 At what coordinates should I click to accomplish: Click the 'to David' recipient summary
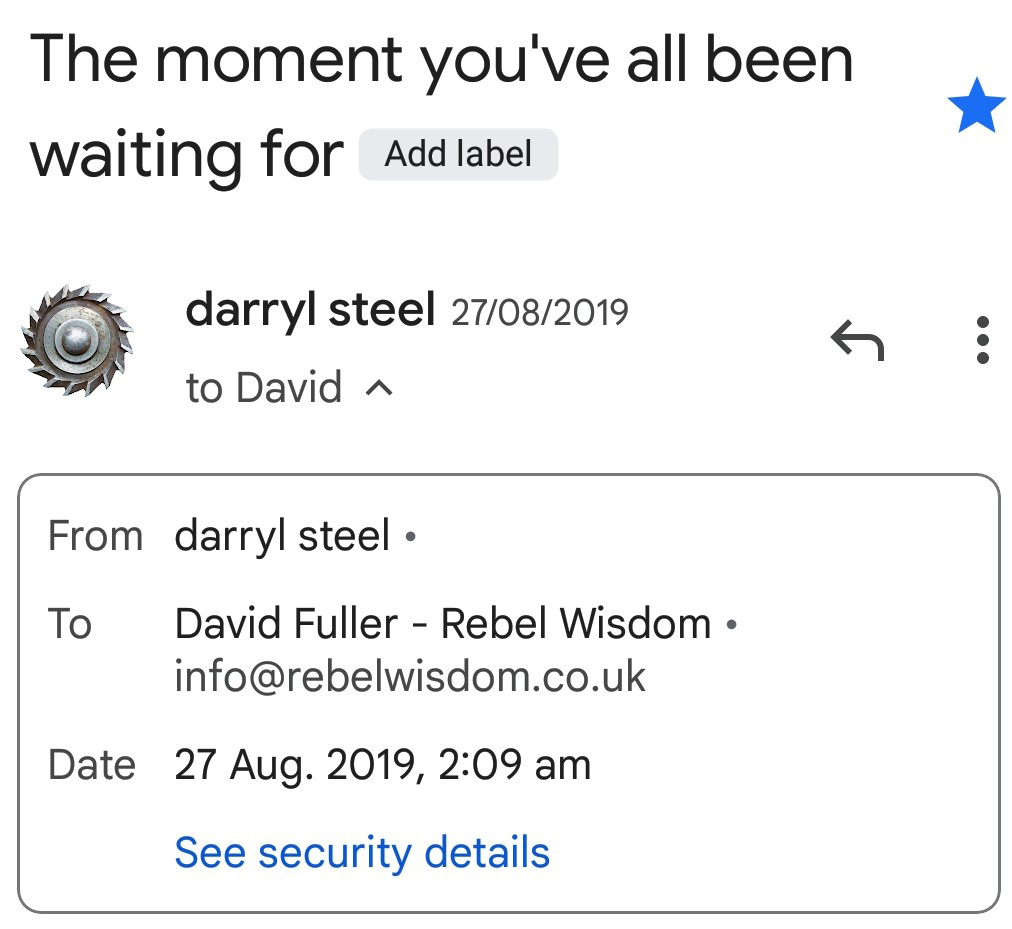[x=264, y=388]
